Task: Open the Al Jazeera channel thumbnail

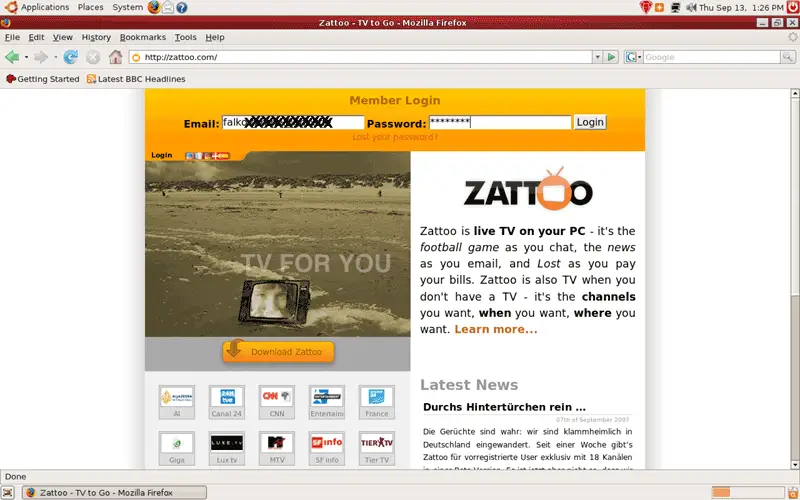Action: tap(177, 402)
